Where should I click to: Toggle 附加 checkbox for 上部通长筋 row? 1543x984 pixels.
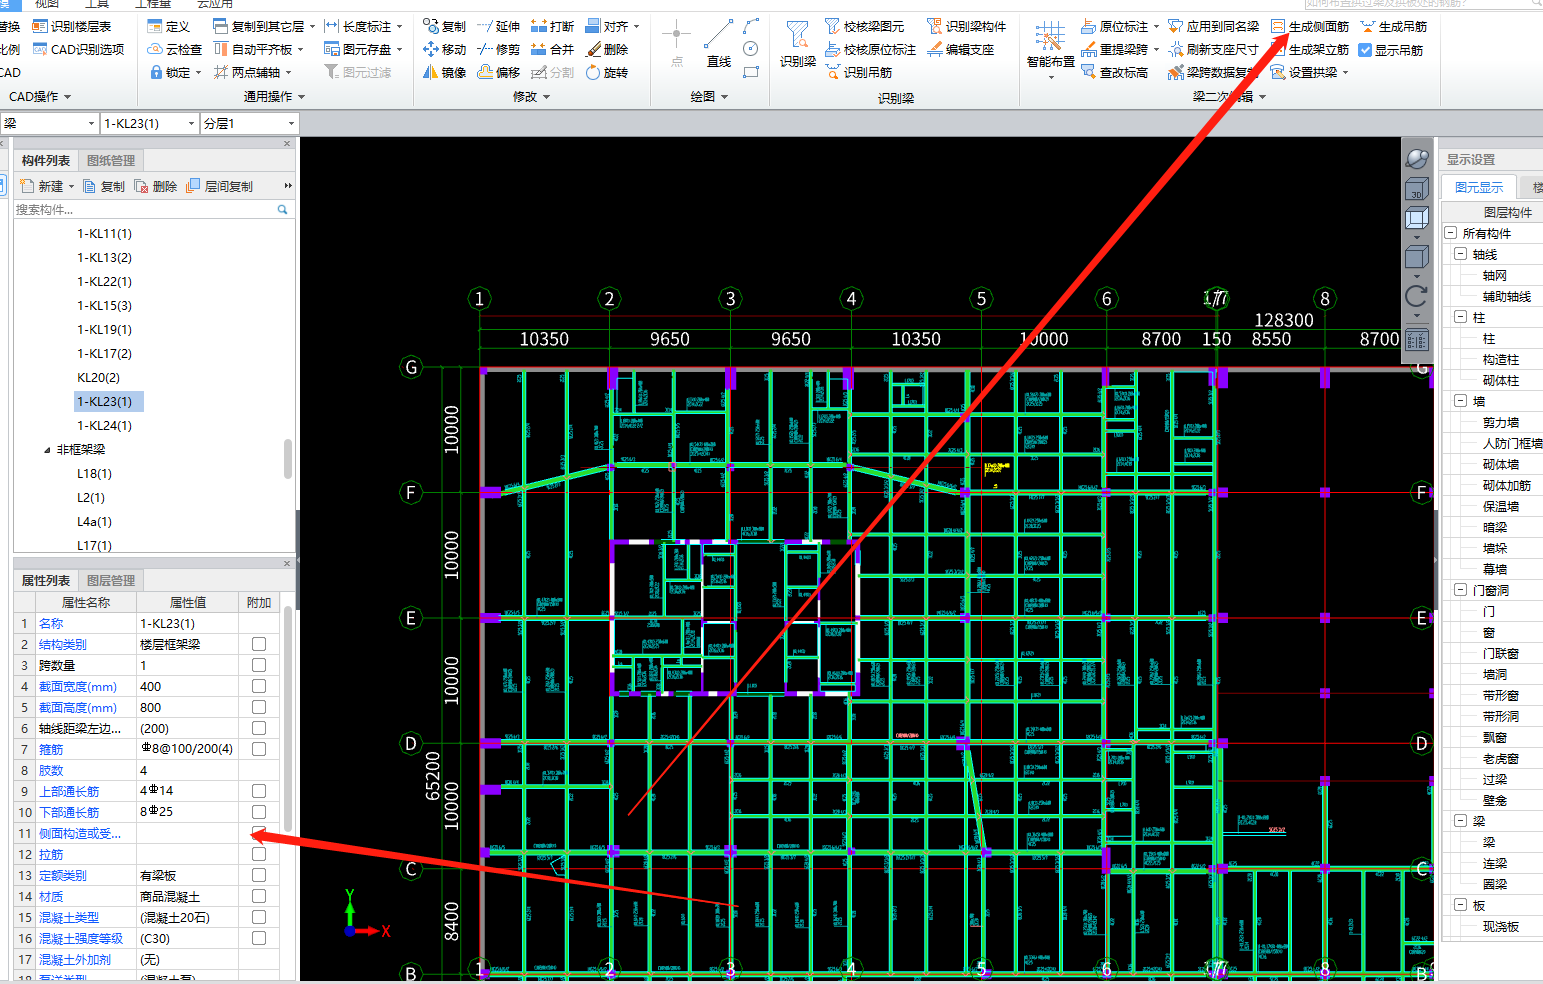click(259, 791)
